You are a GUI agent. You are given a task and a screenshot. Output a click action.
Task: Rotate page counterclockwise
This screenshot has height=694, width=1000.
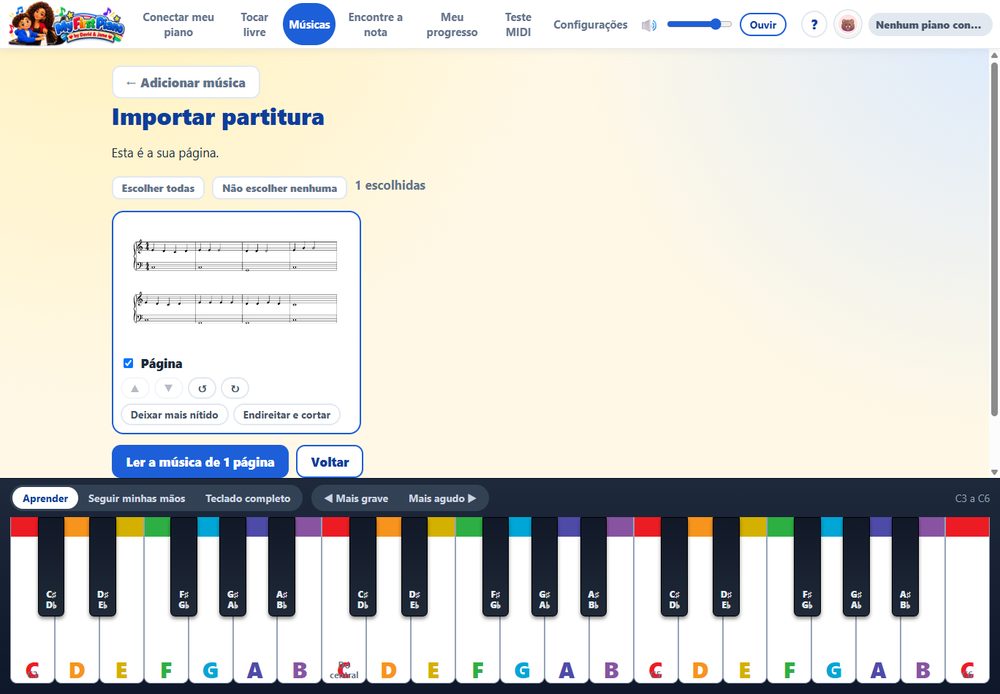[x=202, y=388]
